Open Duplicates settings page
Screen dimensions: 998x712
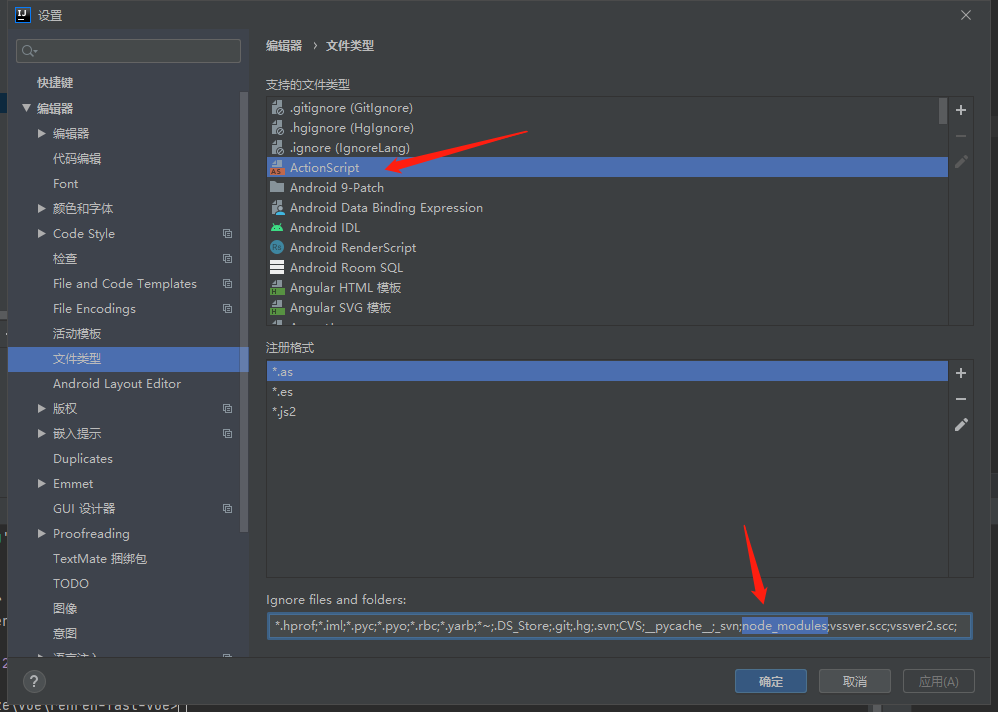tap(83, 459)
